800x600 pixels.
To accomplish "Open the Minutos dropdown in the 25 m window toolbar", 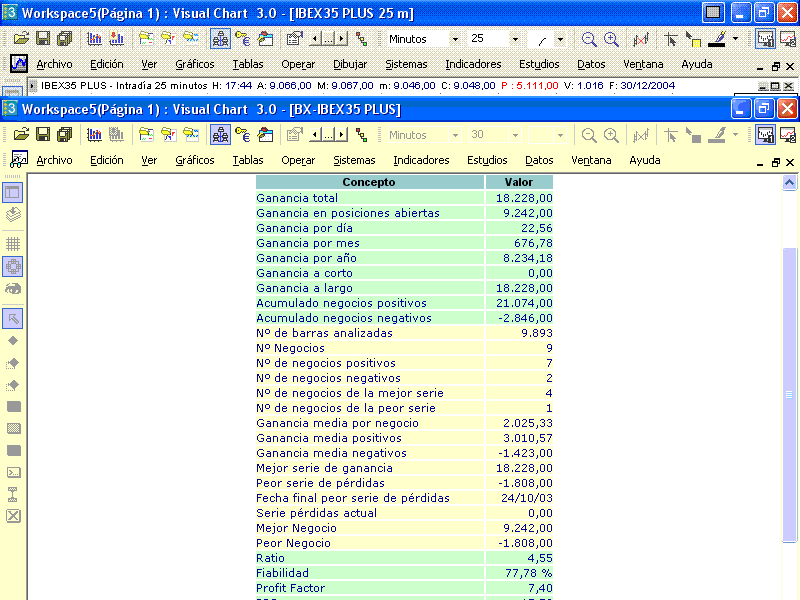I will pos(455,39).
